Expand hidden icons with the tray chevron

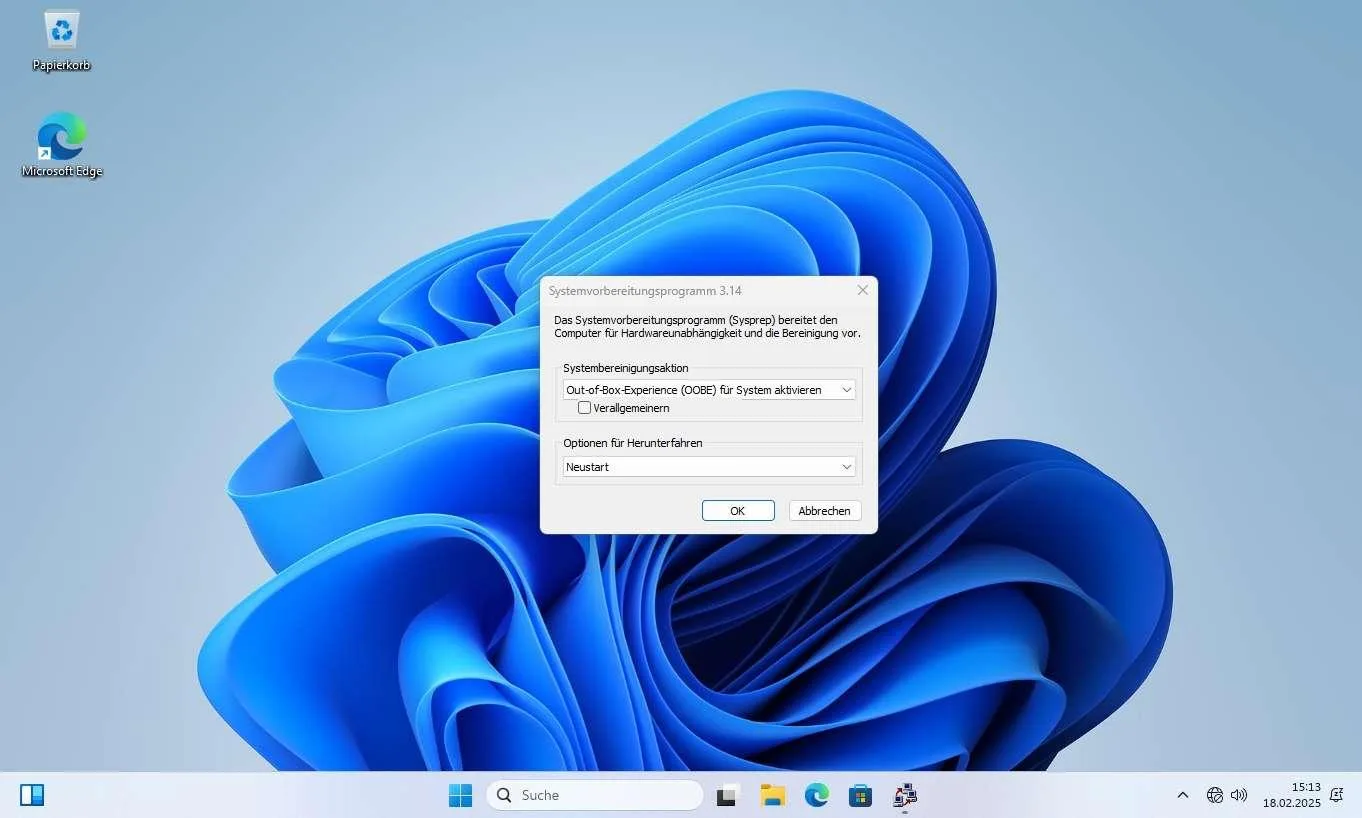1182,795
